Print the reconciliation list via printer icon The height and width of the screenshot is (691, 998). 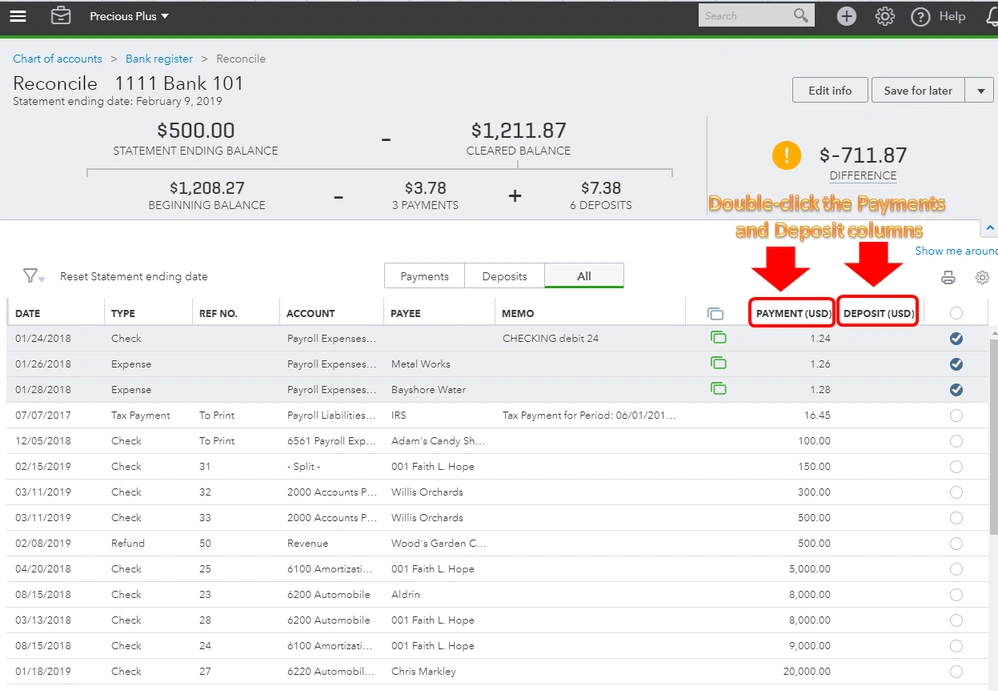948,278
